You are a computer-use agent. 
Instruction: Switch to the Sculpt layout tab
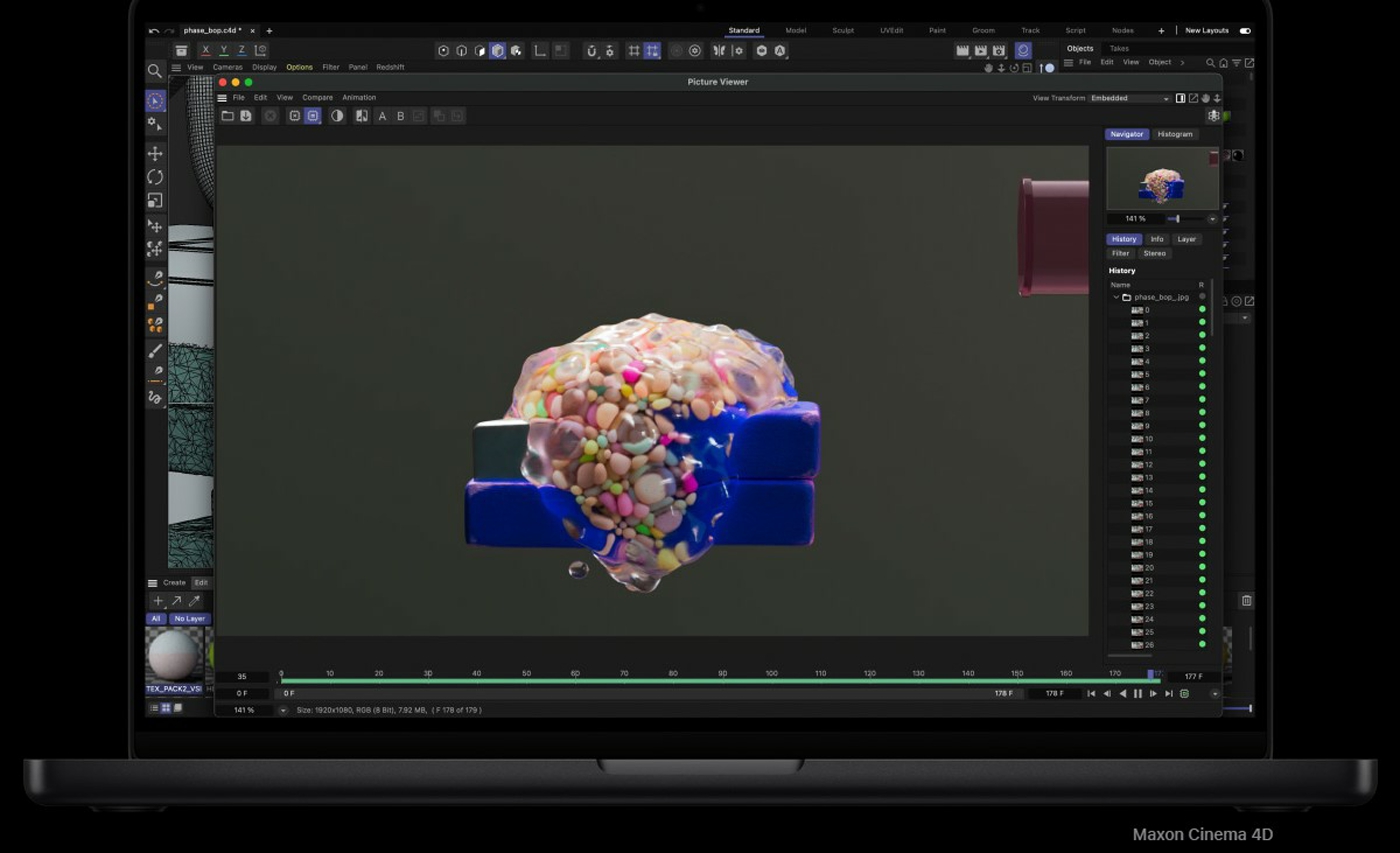point(843,31)
